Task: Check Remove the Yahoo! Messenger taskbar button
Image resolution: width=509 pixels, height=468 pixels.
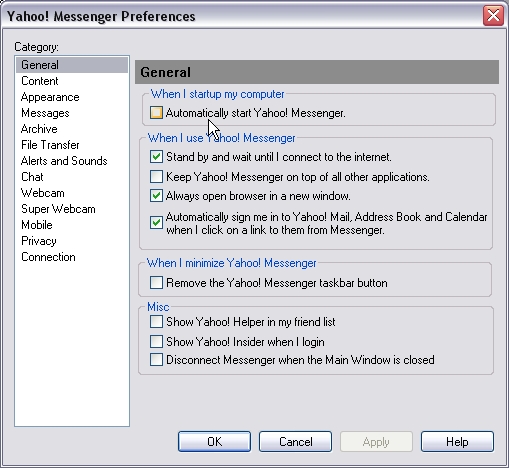Action: [x=156, y=283]
